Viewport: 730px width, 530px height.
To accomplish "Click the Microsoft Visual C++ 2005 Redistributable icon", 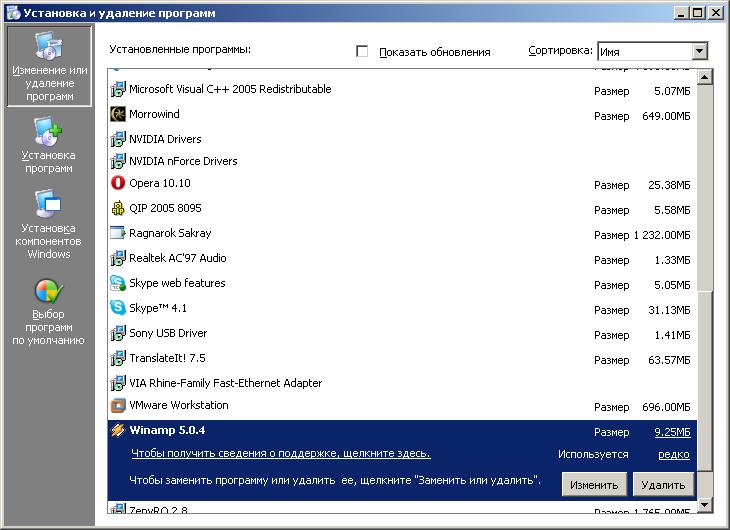I will coord(118,89).
